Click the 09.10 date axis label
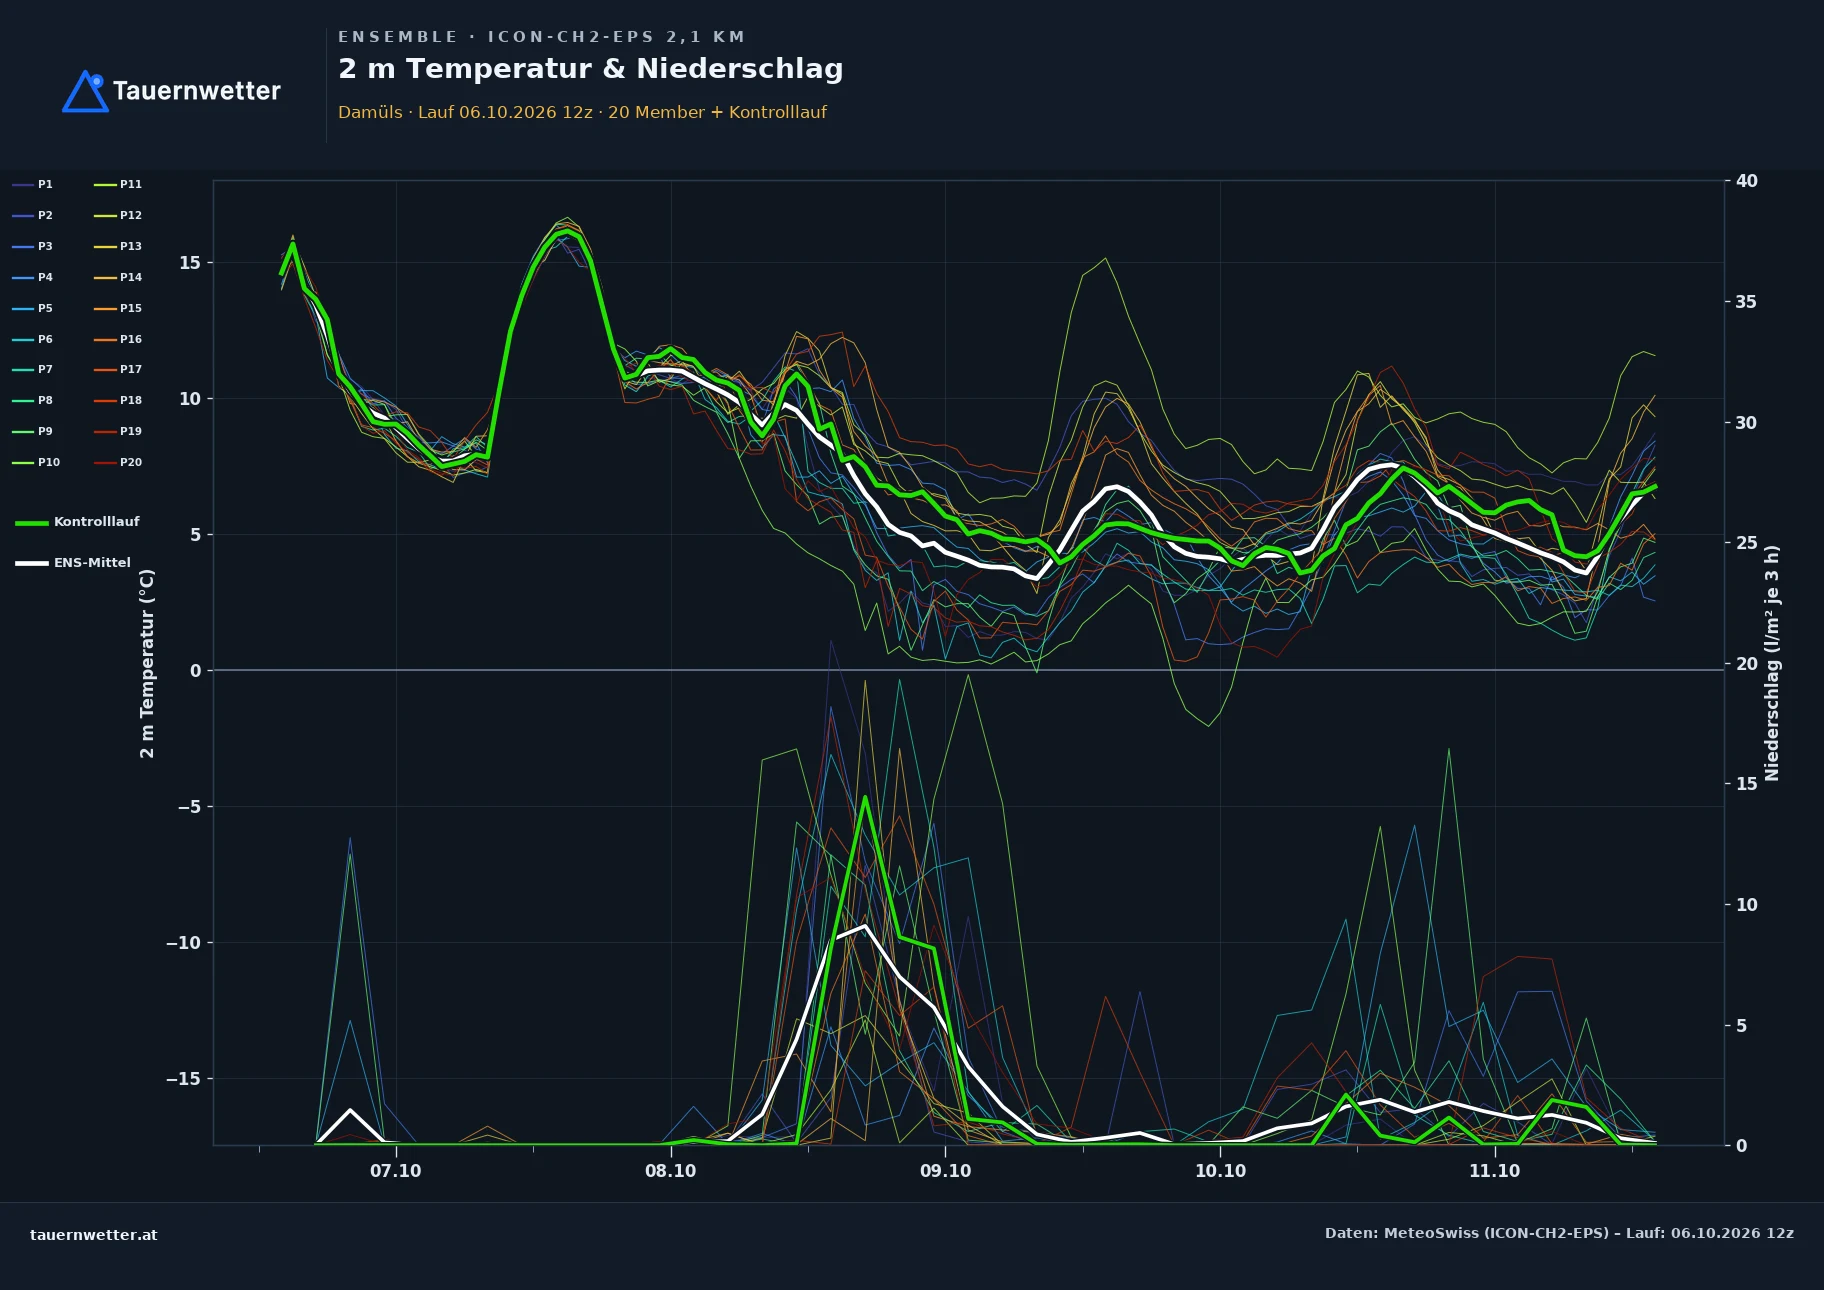The image size is (1824, 1290). point(945,1171)
